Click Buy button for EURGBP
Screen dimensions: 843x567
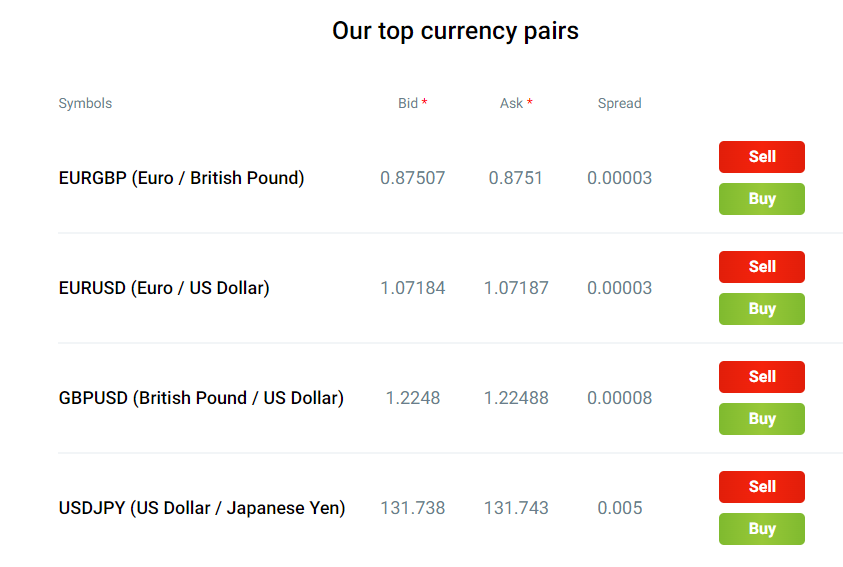[761, 199]
